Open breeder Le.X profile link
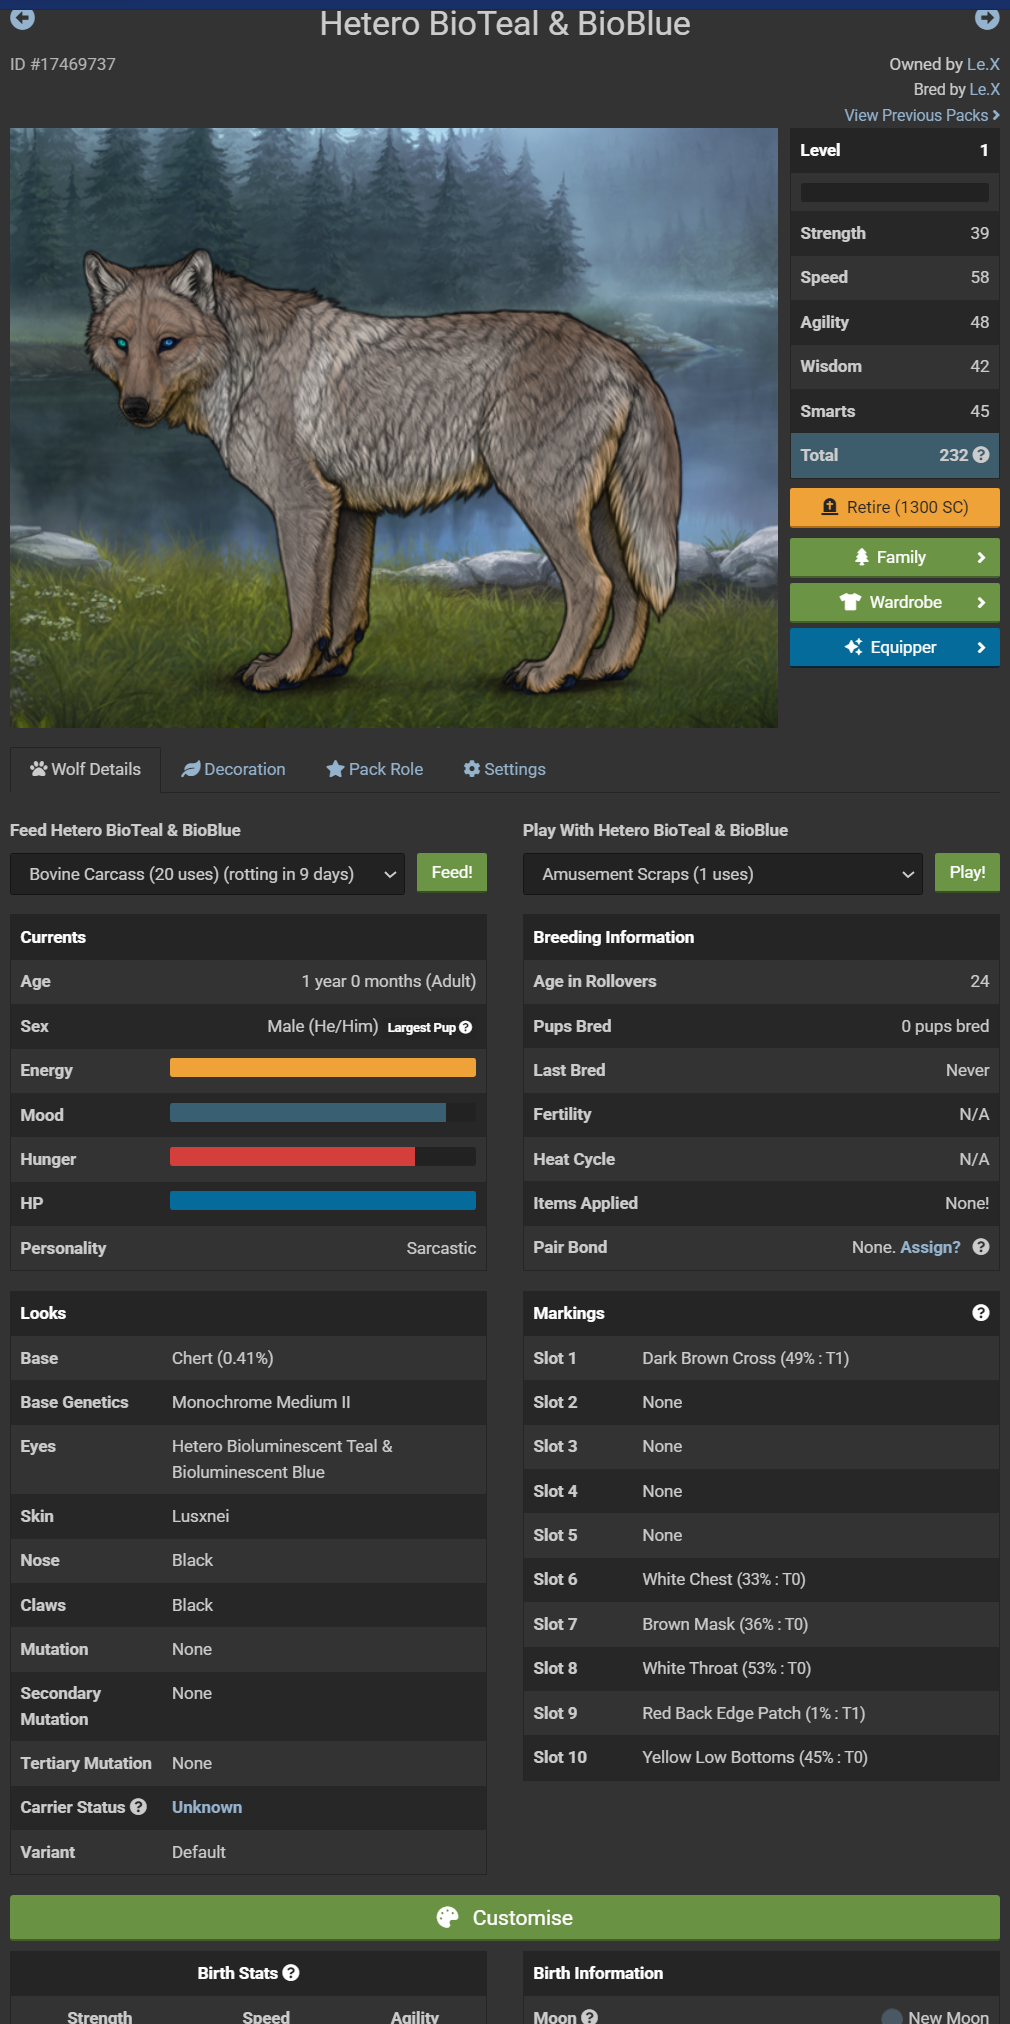This screenshot has height=2024, width=1010. pyautogui.click(x=985, y=89)
